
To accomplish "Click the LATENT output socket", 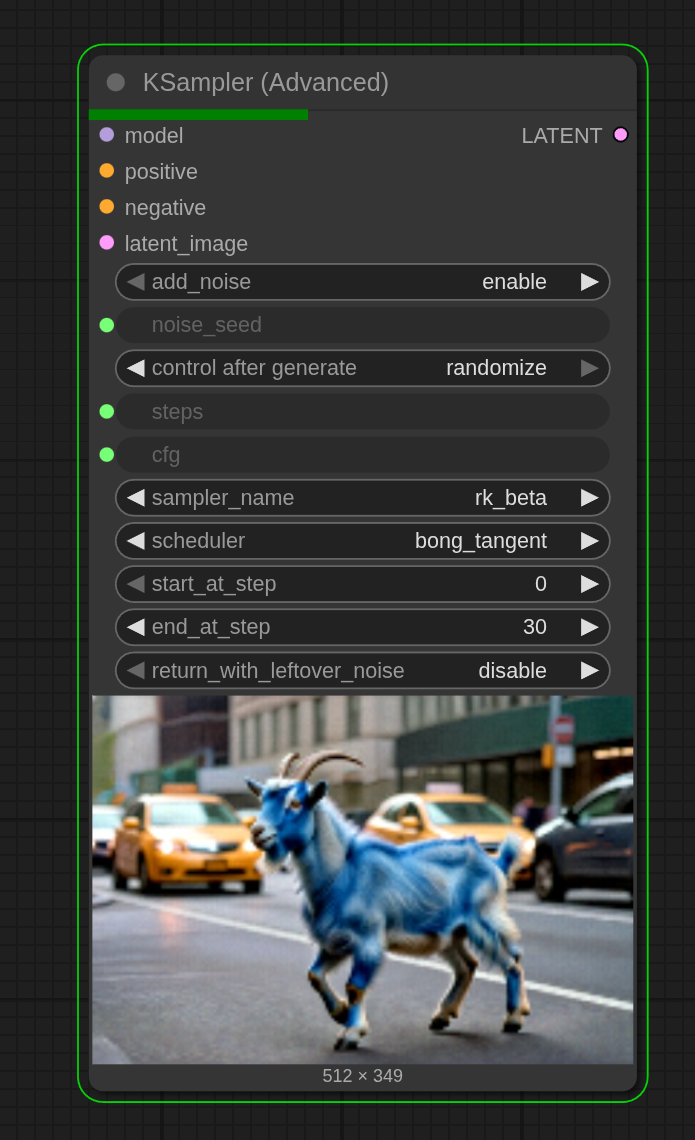I will tap(620, 135).
